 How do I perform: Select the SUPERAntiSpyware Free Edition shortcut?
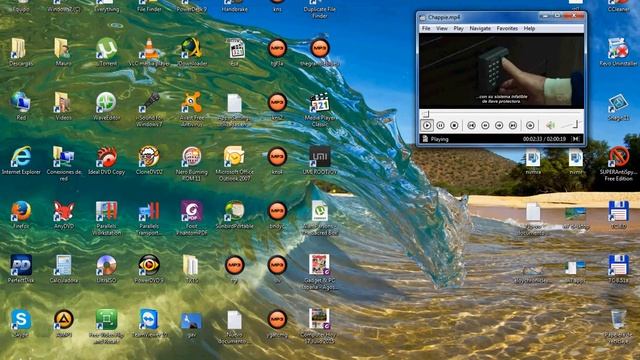618,163
